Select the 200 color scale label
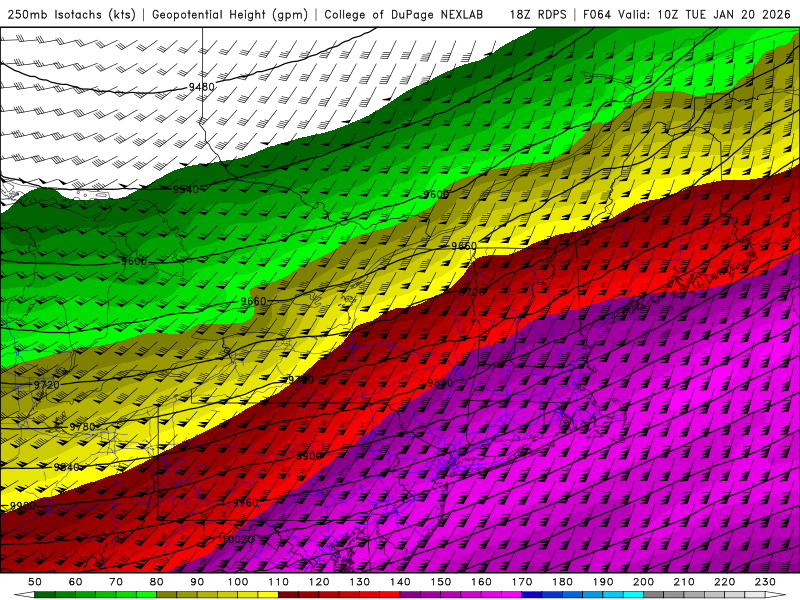Image resolution: width=800 pixels, height=600 pixels. (643, 582)
